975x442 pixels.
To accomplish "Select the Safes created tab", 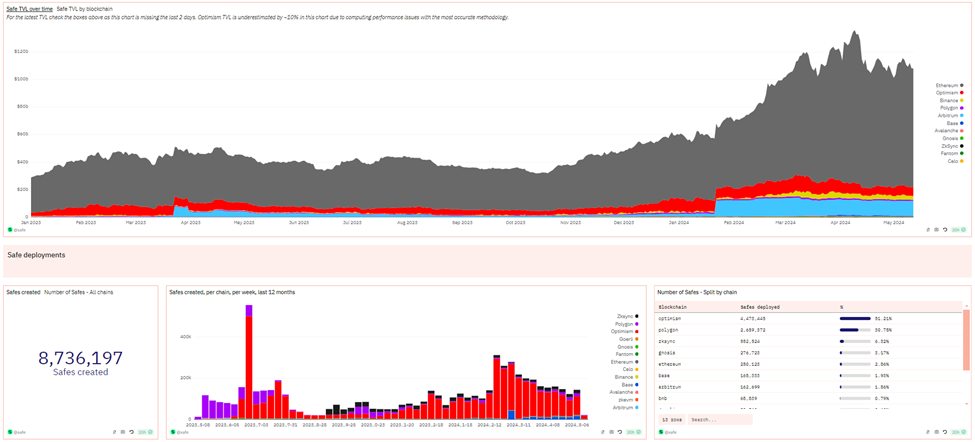I will [23, 292].
